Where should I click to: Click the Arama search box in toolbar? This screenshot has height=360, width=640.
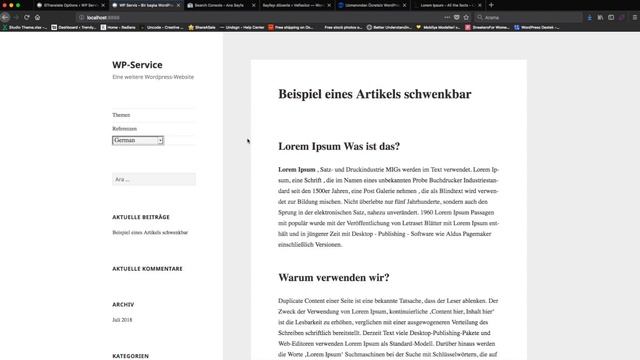coord(529,18)
